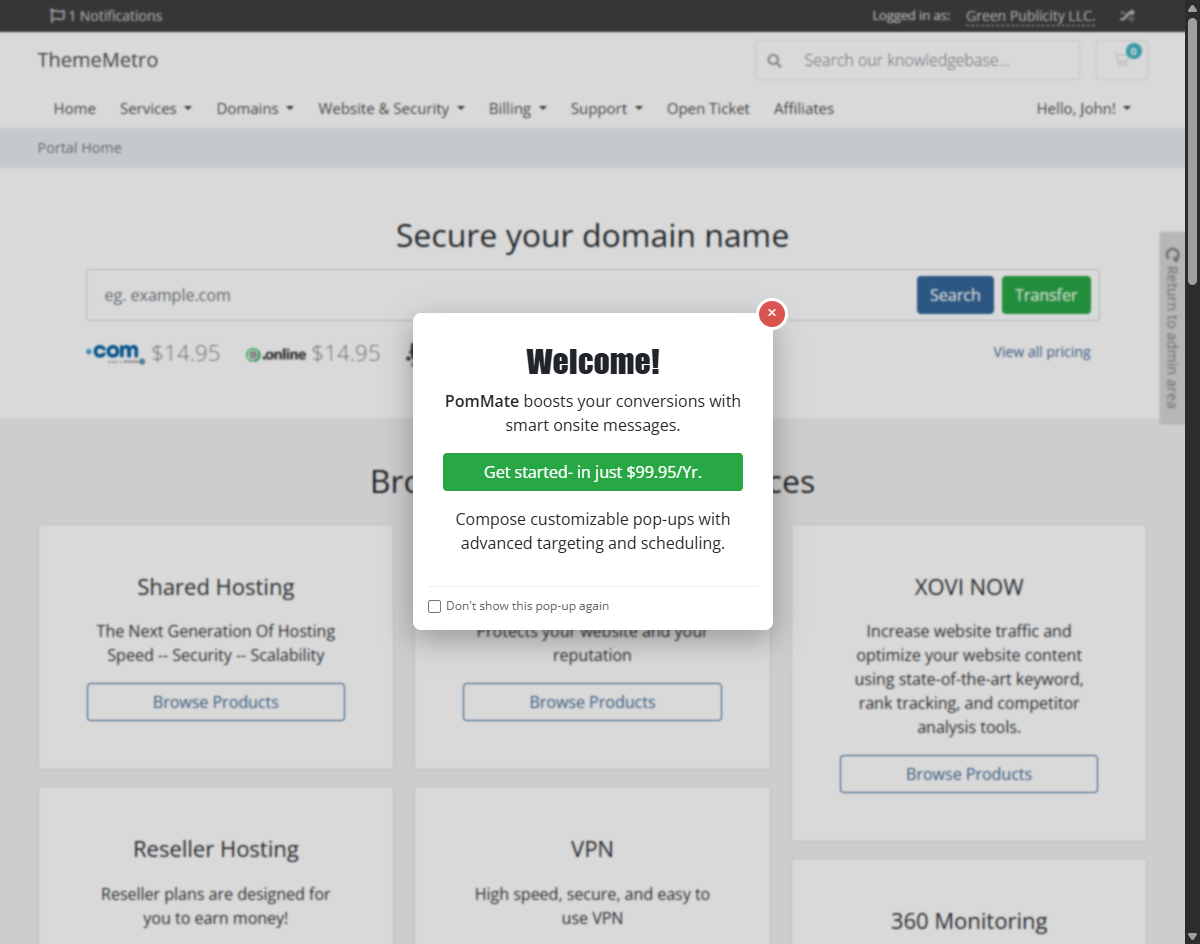The height and width of the screenshot is (944, 1200).
Task: Expand the Services dropdown menu
Action: click(156, 109)
